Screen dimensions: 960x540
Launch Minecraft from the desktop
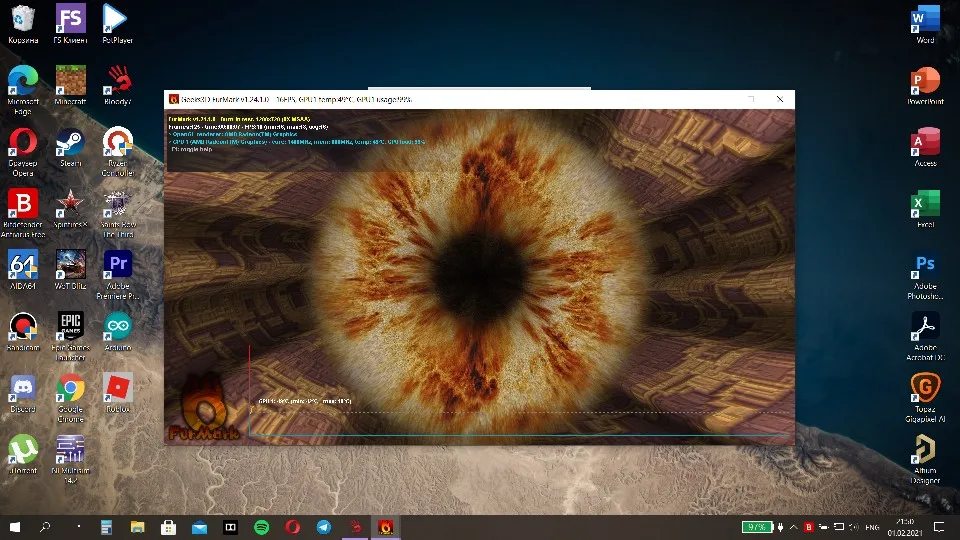click(x=70, y=86)
